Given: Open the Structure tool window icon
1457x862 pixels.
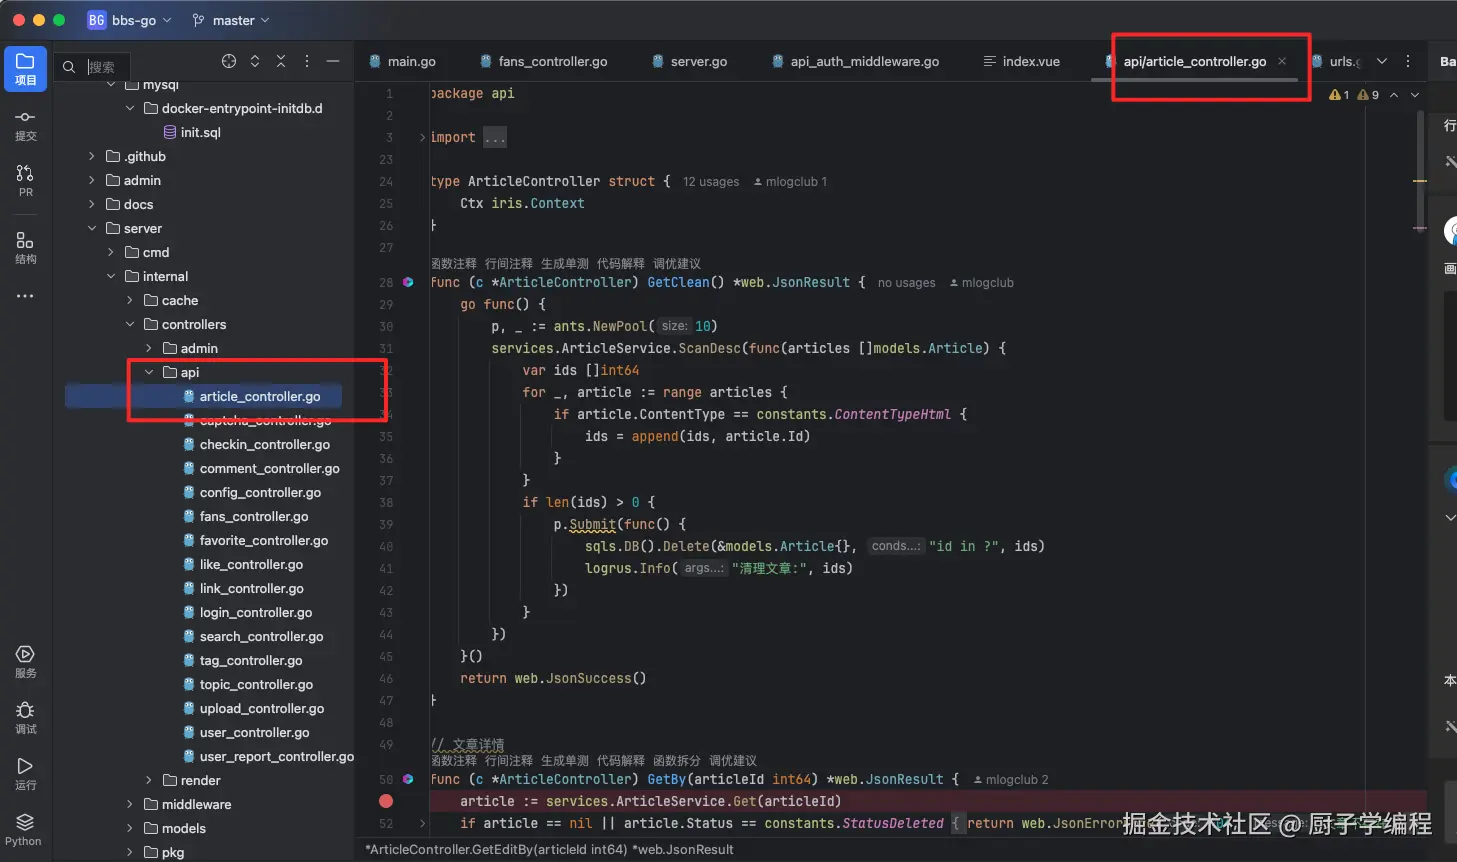Looking at the screenshot, I should (x=25, y=247).
